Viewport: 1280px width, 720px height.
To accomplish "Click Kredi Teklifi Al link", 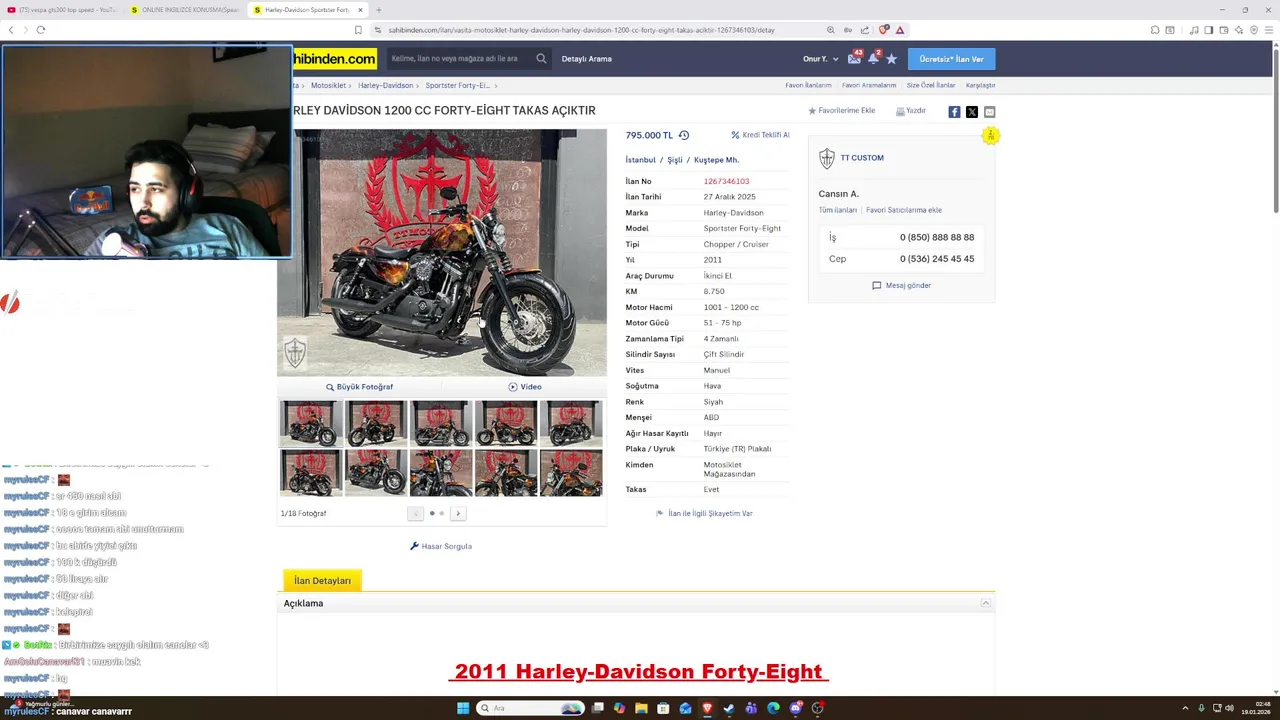I will tap(760, 135).
